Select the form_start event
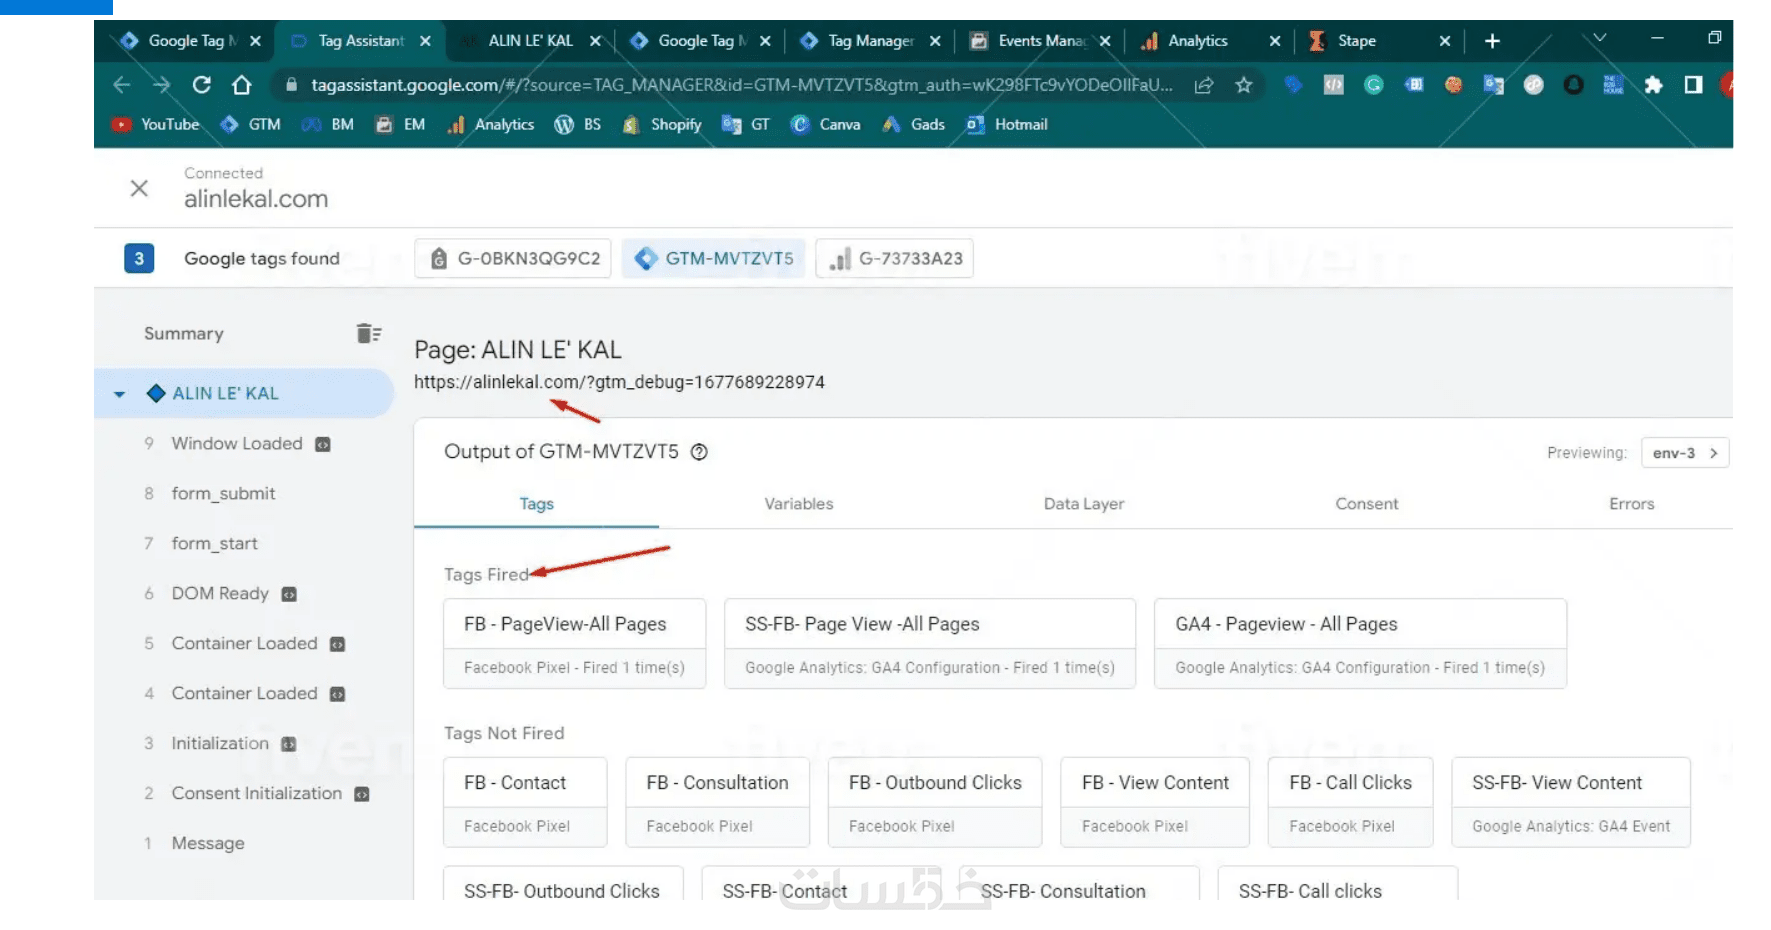Image resolution: width=1771 pixels, height=930 pixels. coord(214,544)
